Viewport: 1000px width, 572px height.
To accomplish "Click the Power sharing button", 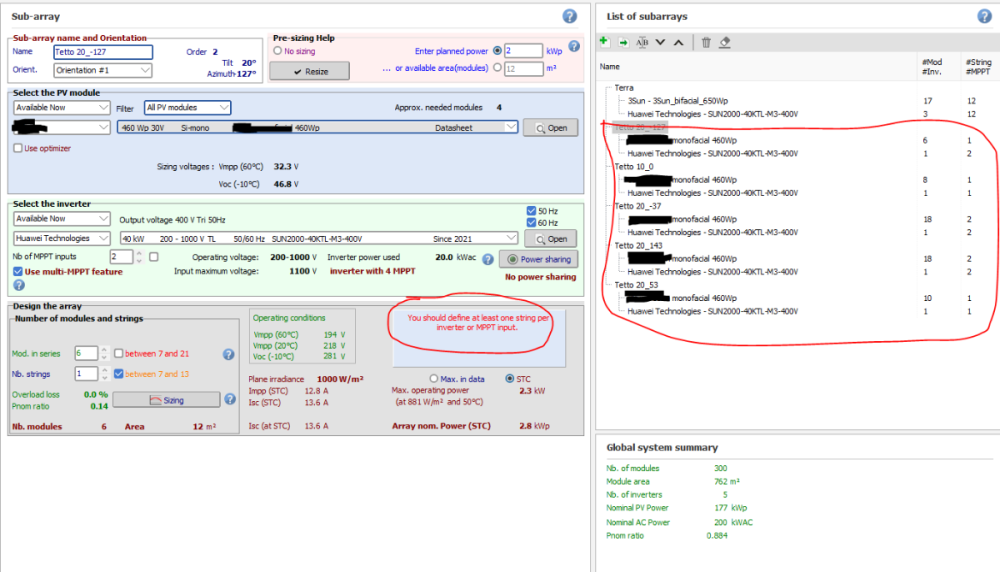I will (x=540, y=258).
